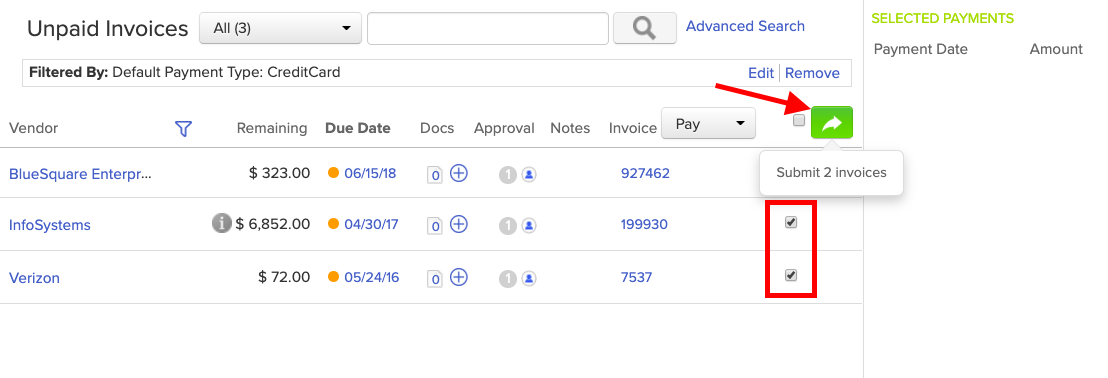Click the magnifying glass search button
This screenshot has height=378, width=1108.
[644, 28]
